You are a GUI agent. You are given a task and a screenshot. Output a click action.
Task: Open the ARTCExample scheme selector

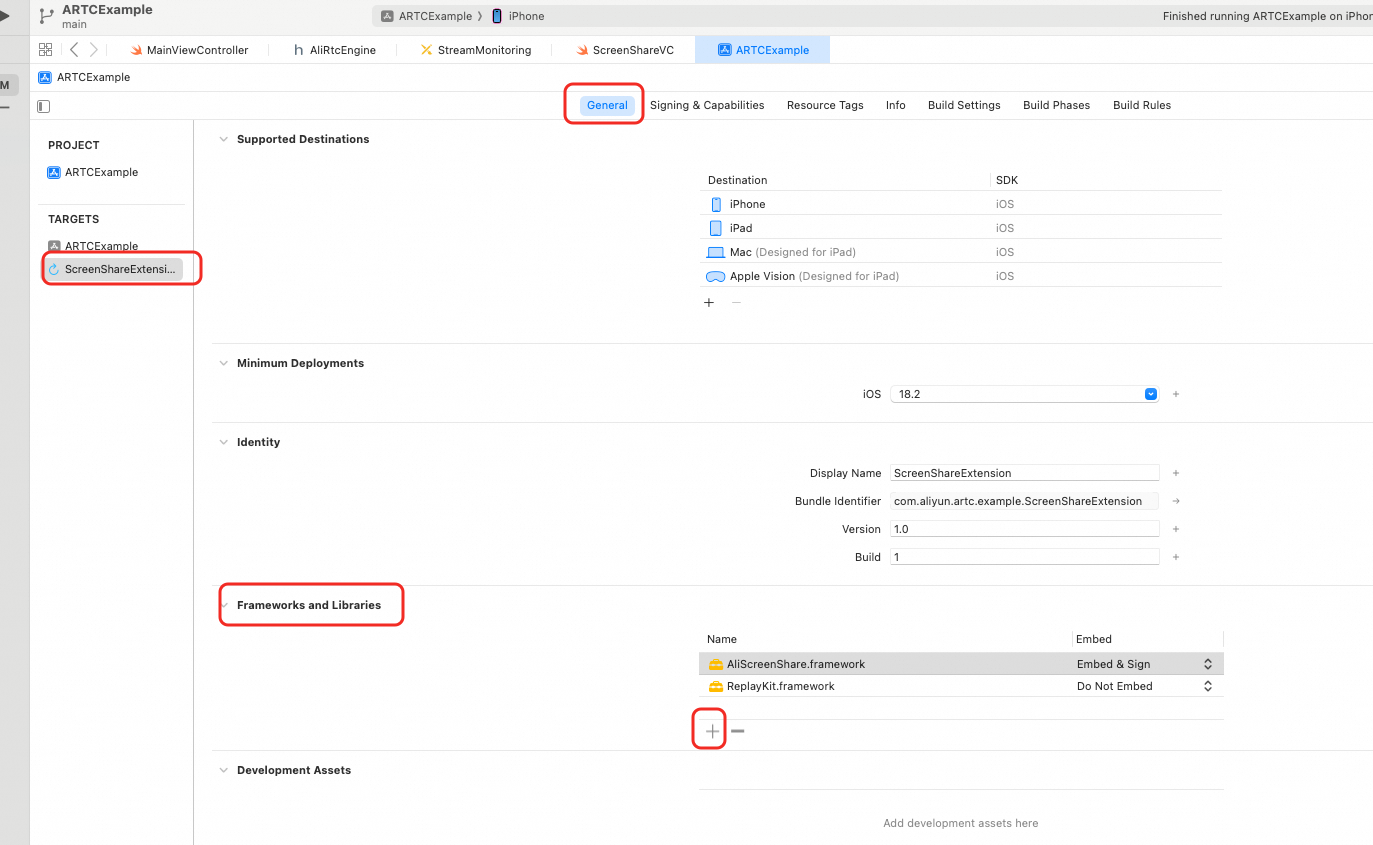coord(427,16)
